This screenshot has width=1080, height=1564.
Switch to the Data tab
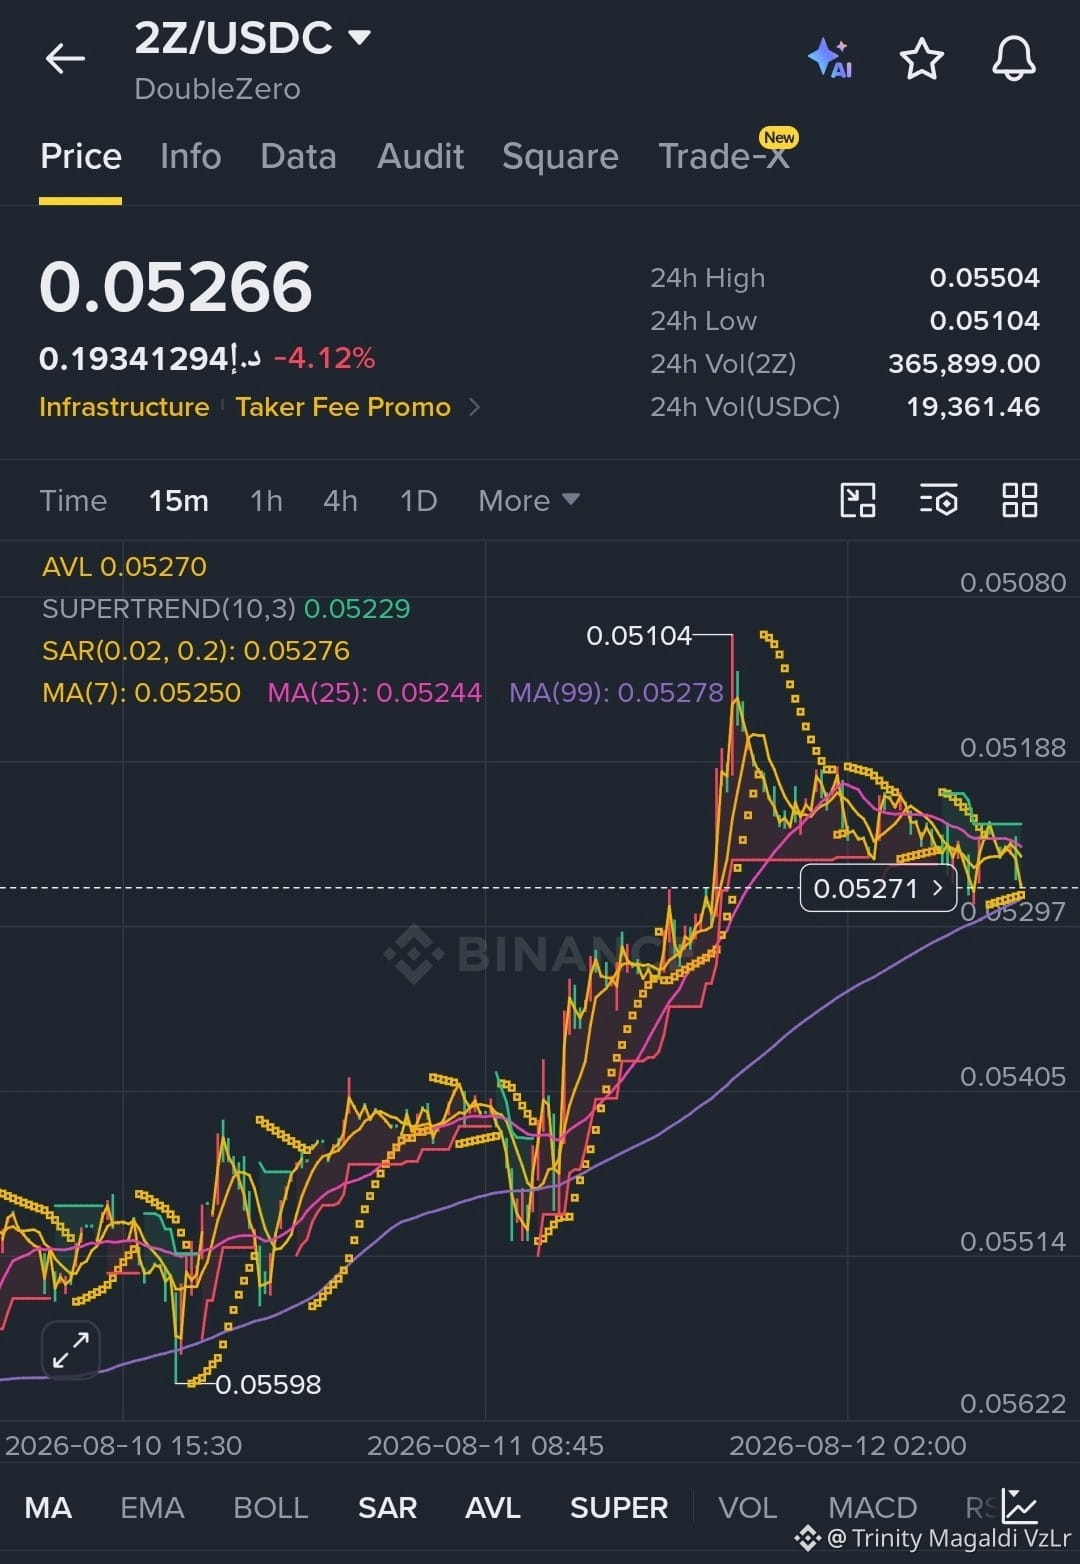[298, 156]
